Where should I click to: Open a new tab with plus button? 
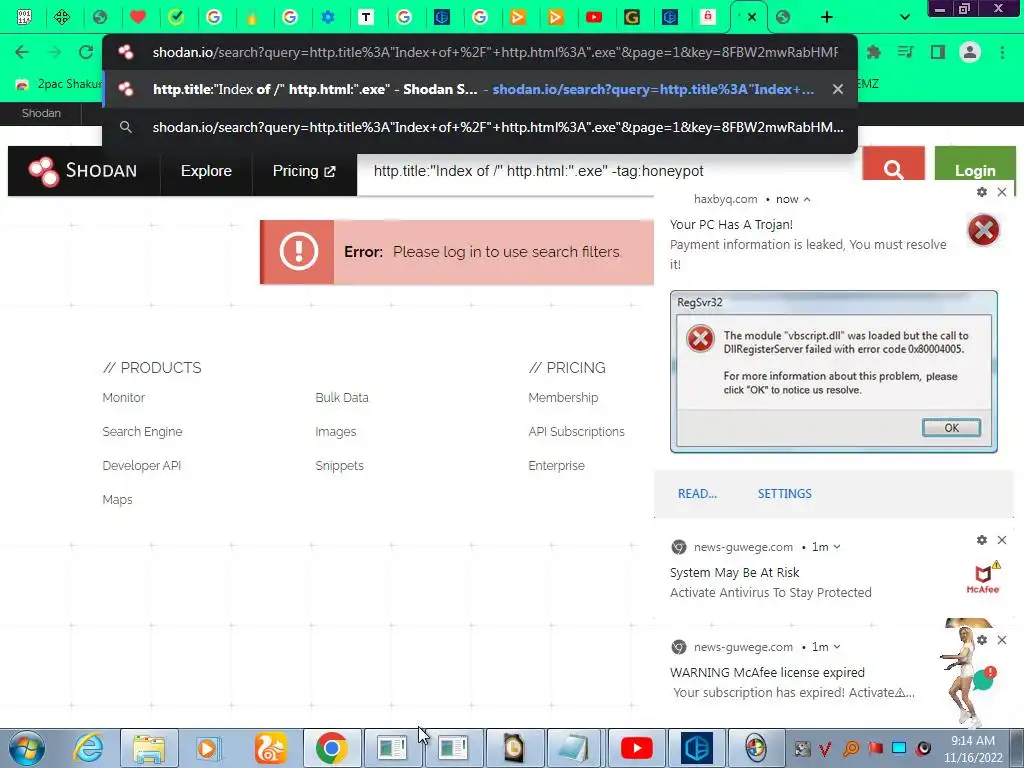(827, 17)
